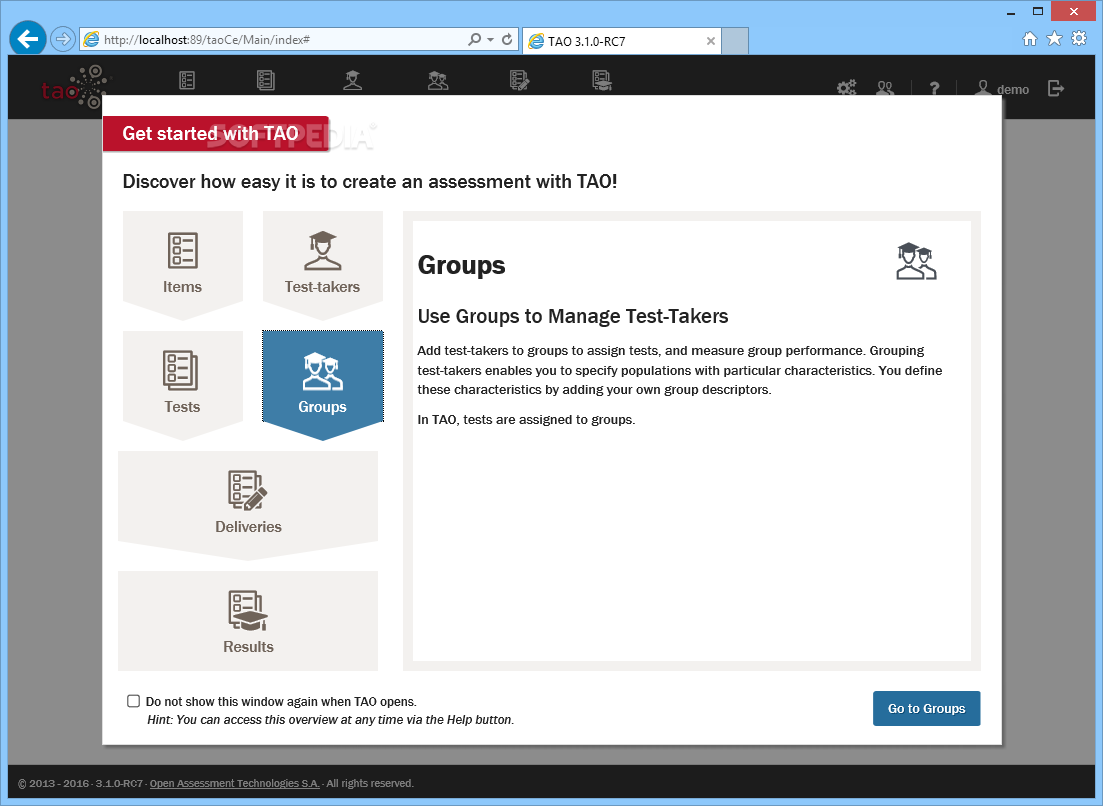Click the browser Forward arrow button
The image size is (1103, 806).
pos(63,39)
